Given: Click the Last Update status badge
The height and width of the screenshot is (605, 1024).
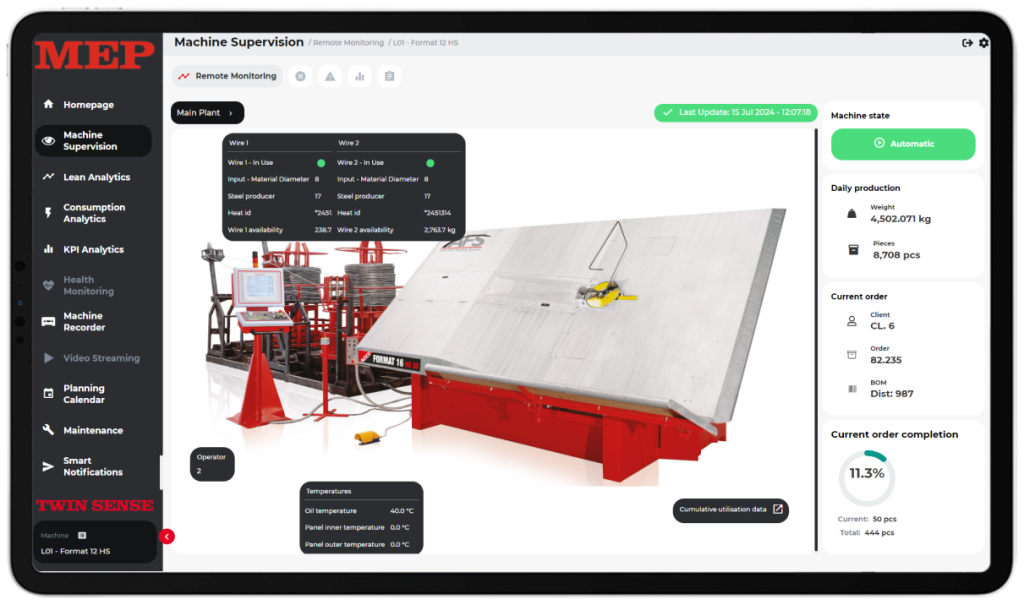Looking at the screenshot, I should click(x=736, y=112).
